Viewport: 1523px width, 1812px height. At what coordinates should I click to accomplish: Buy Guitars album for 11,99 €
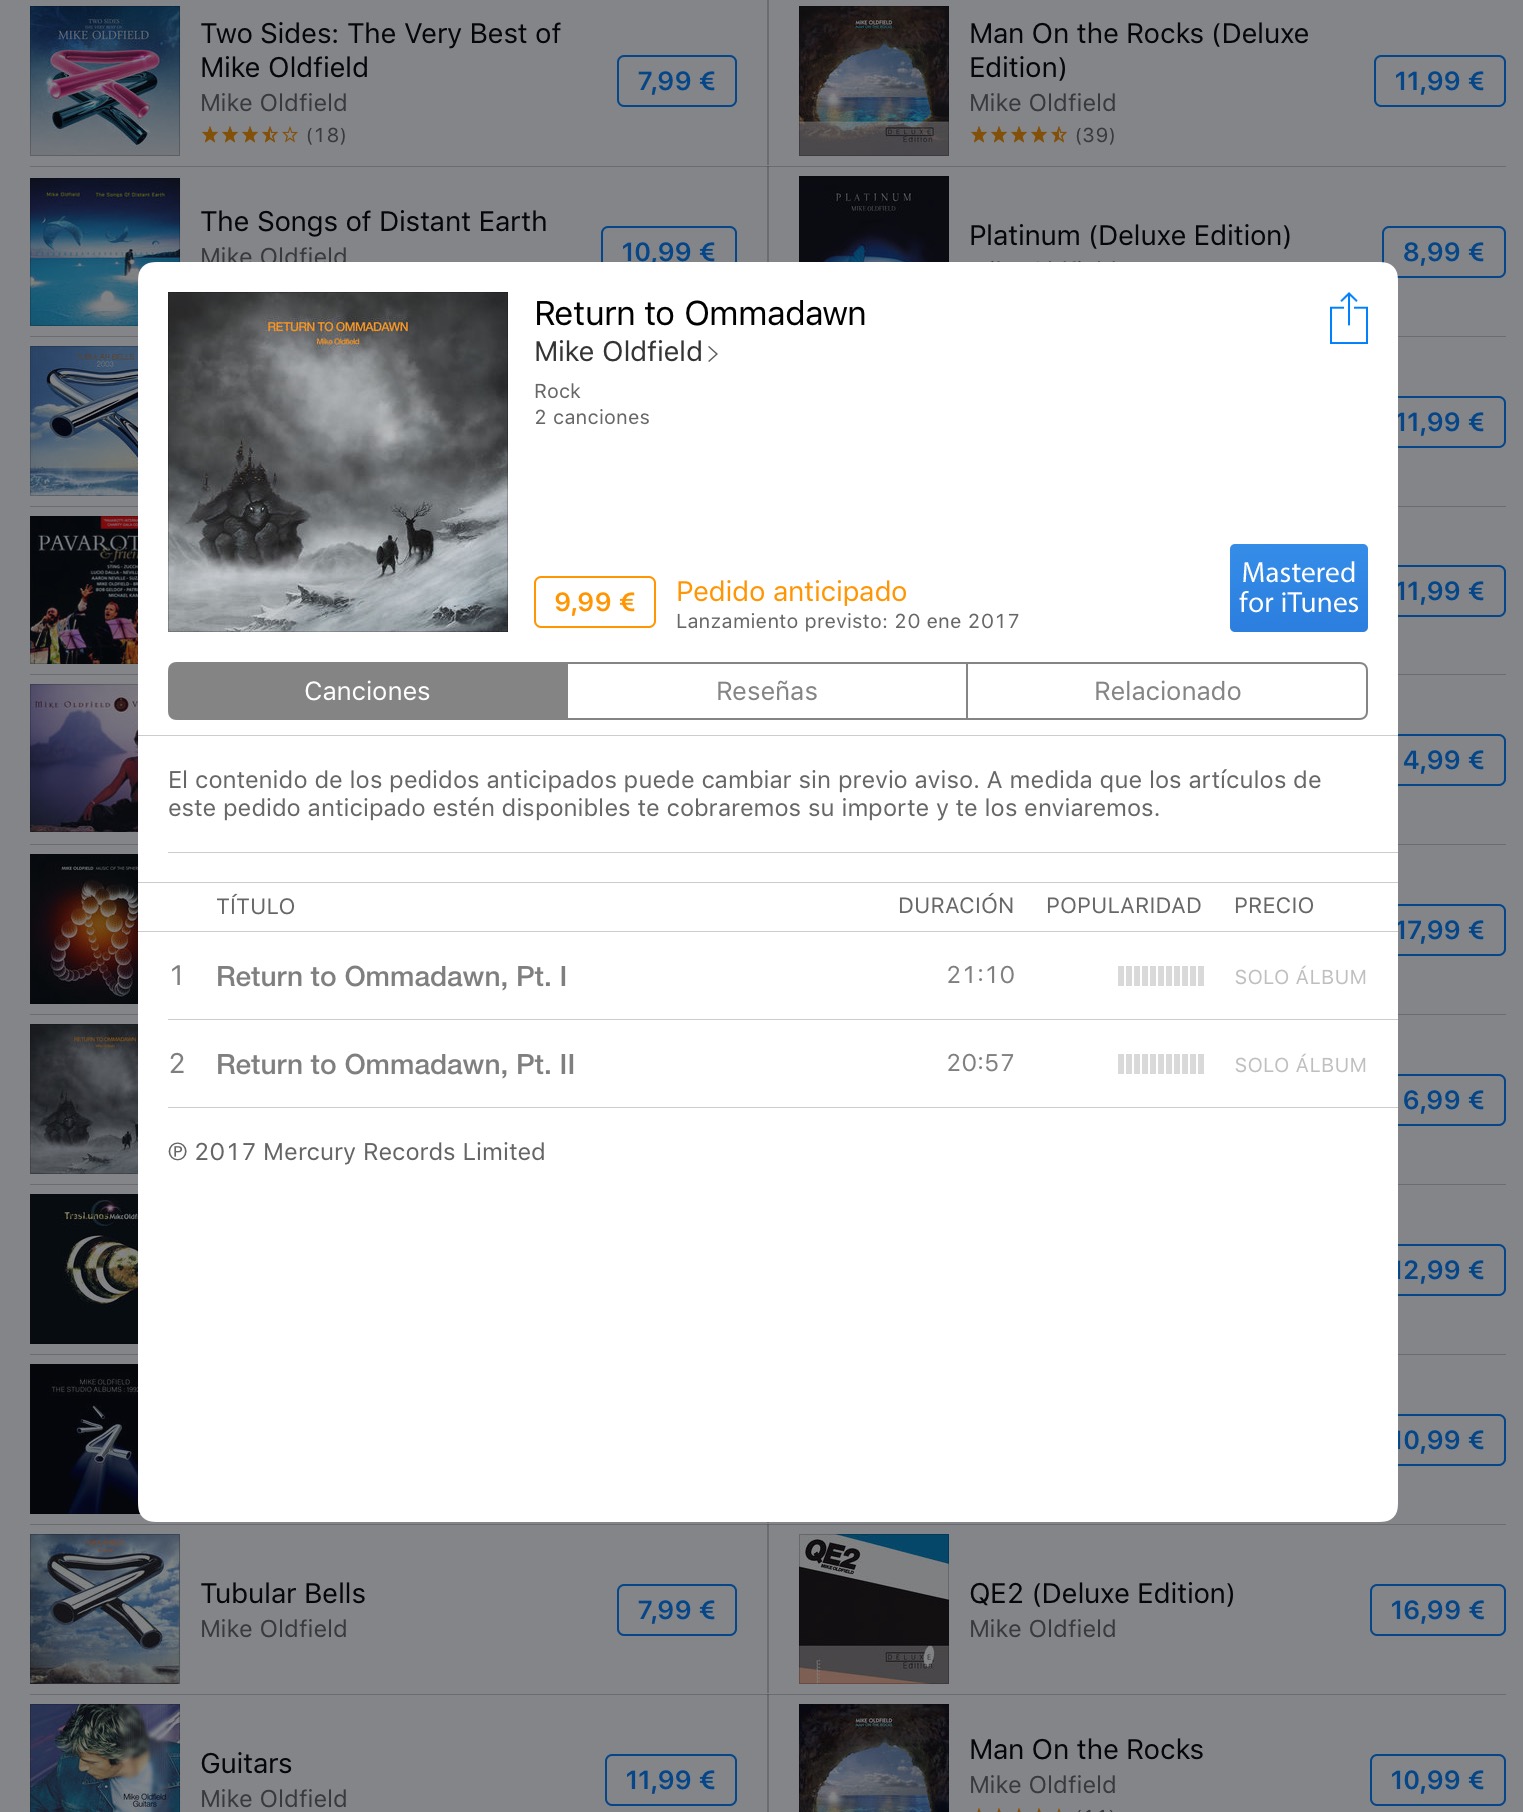tap(671, 1780)
